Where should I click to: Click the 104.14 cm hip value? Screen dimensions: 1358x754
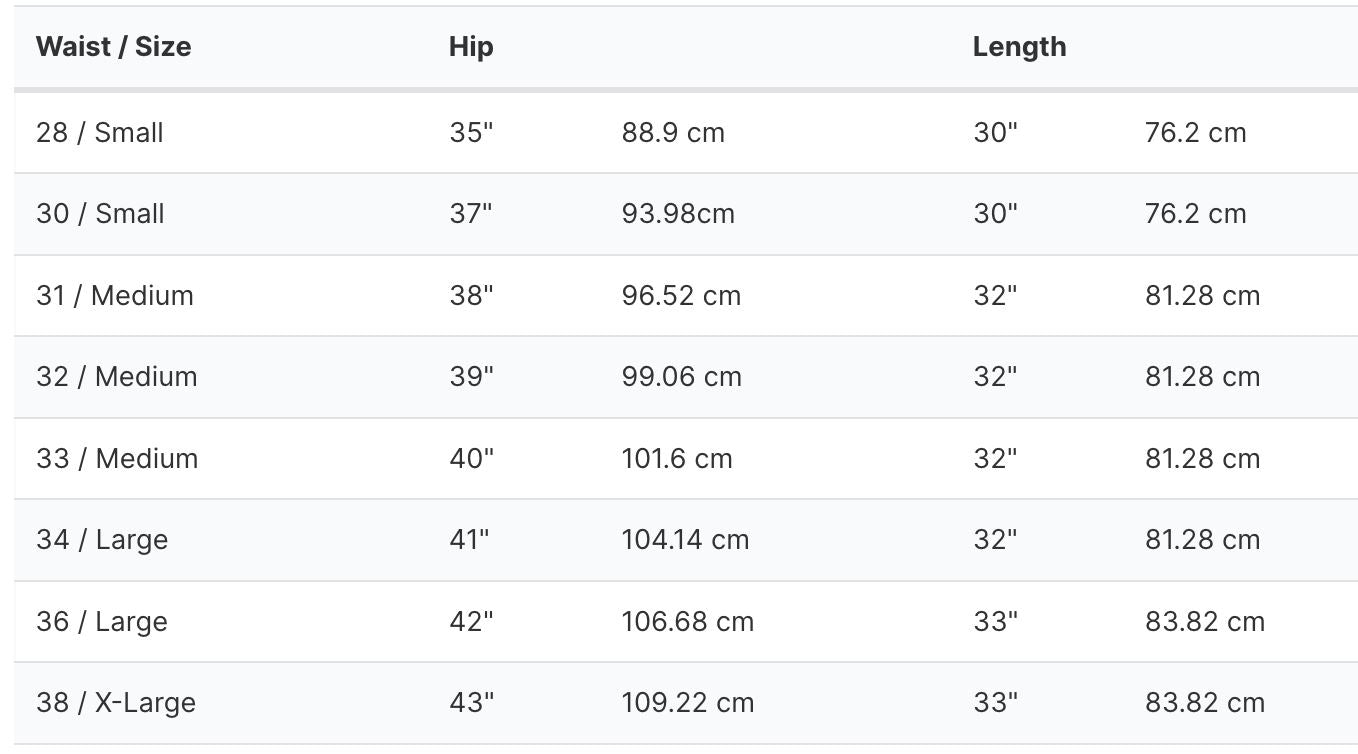[685, 540]
